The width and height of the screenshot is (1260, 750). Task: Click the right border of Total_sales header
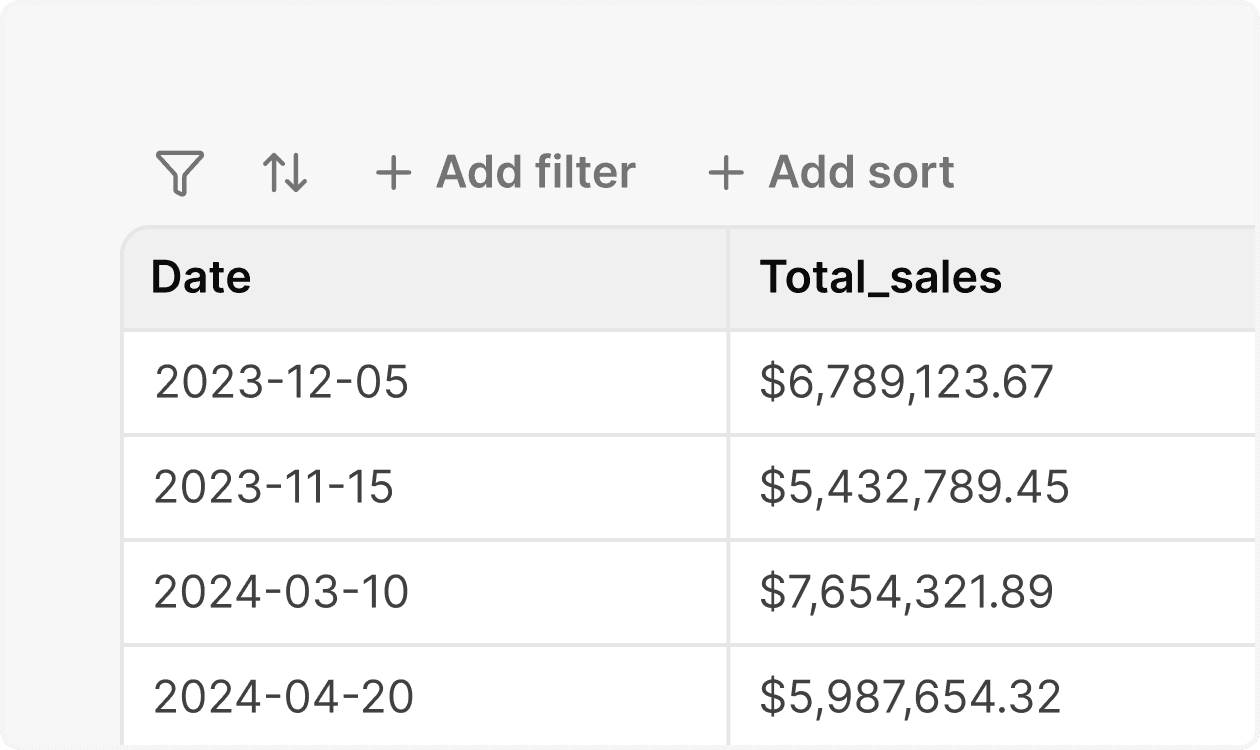click(x=1256, y=278)
